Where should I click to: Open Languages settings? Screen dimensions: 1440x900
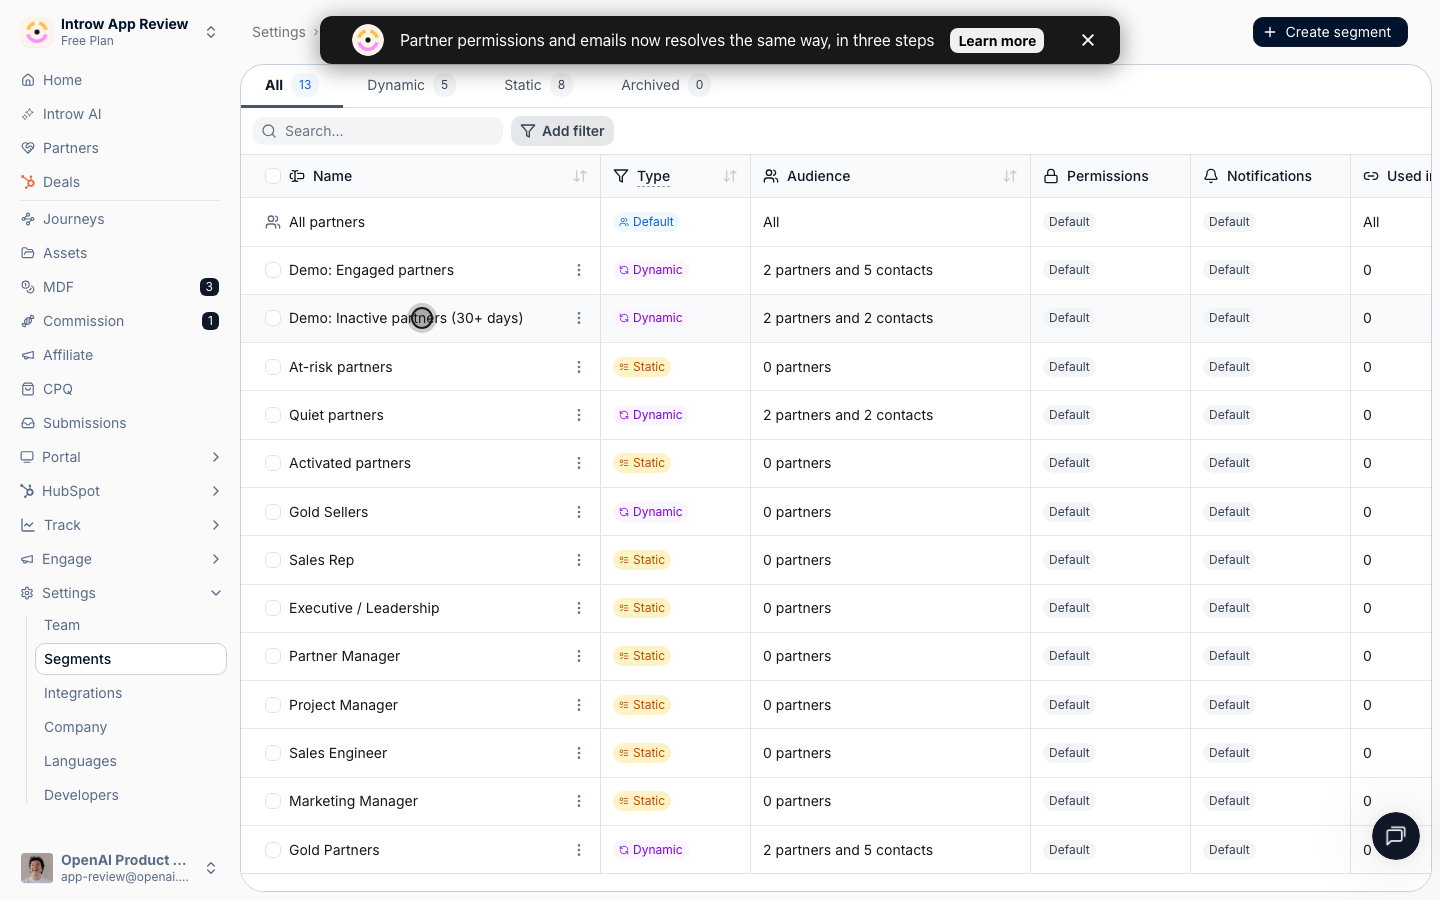[x=80, y=761]
